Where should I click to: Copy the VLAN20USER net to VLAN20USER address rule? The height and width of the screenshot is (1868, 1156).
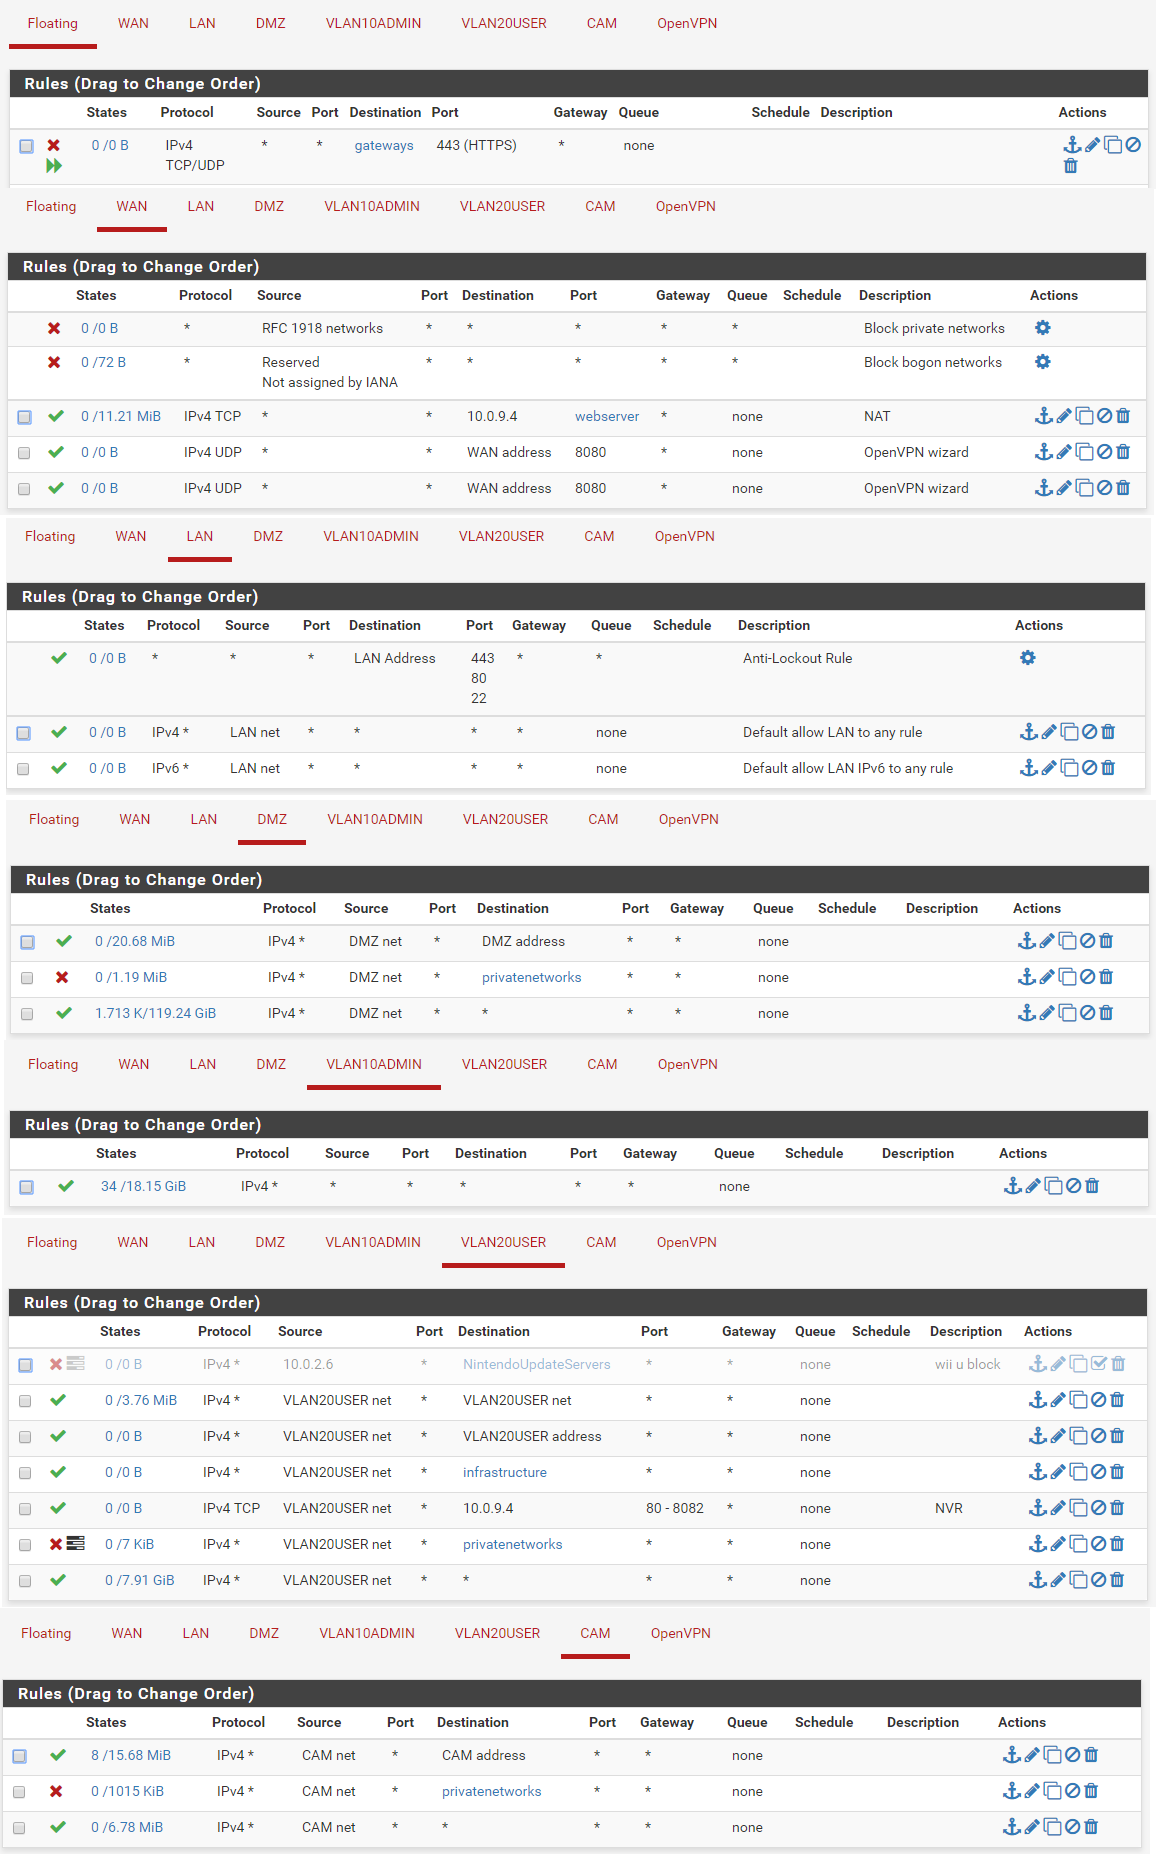1078,1436
